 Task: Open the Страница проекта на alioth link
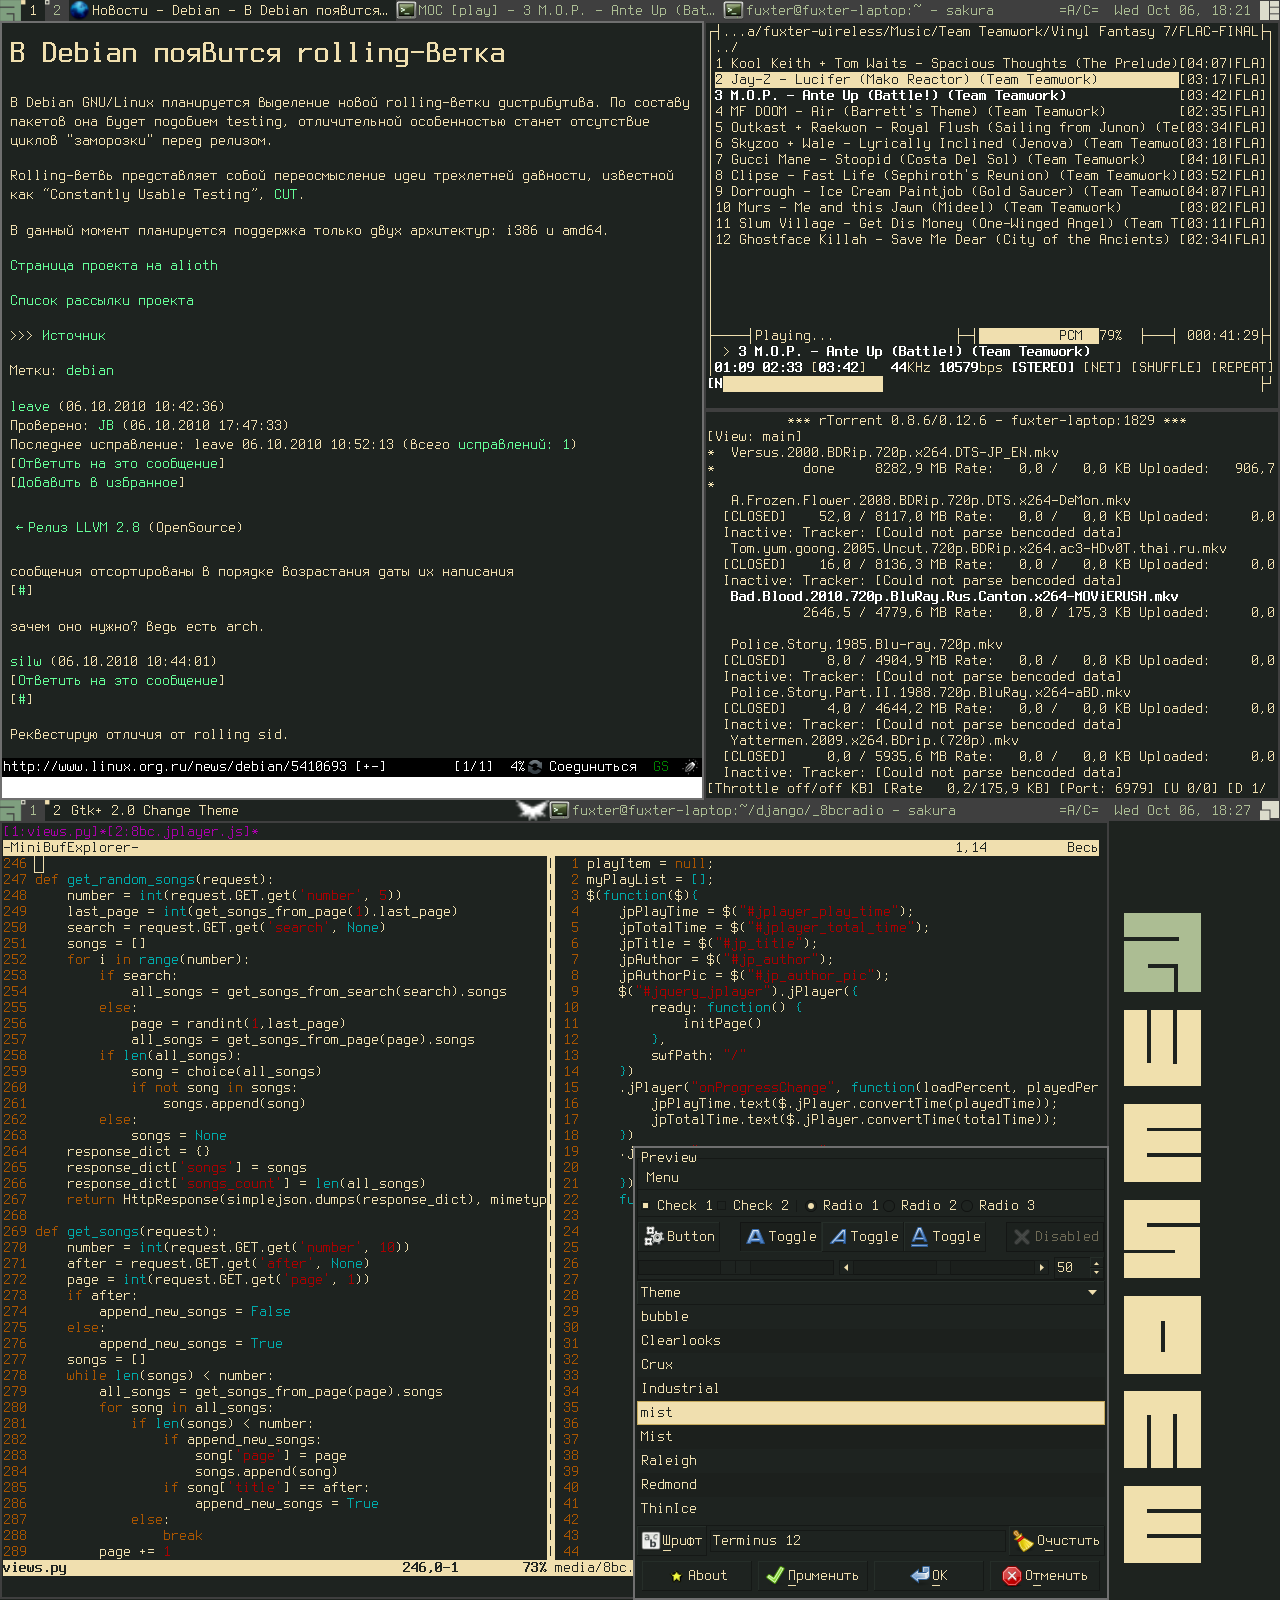point(114,265)
